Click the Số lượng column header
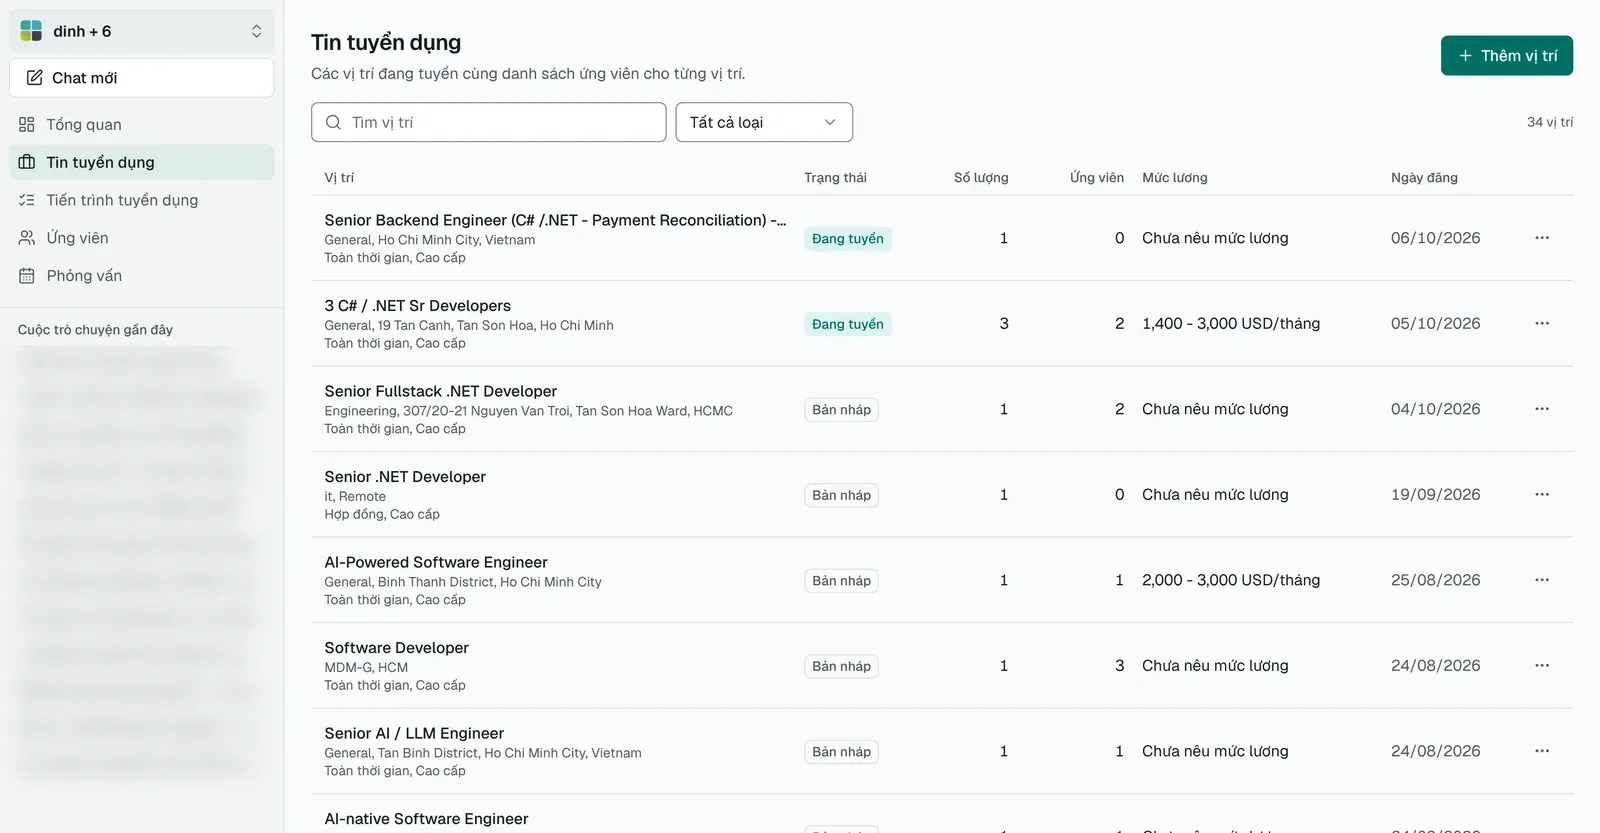The height and width of the screenshot is (833, 1600). 981,178
